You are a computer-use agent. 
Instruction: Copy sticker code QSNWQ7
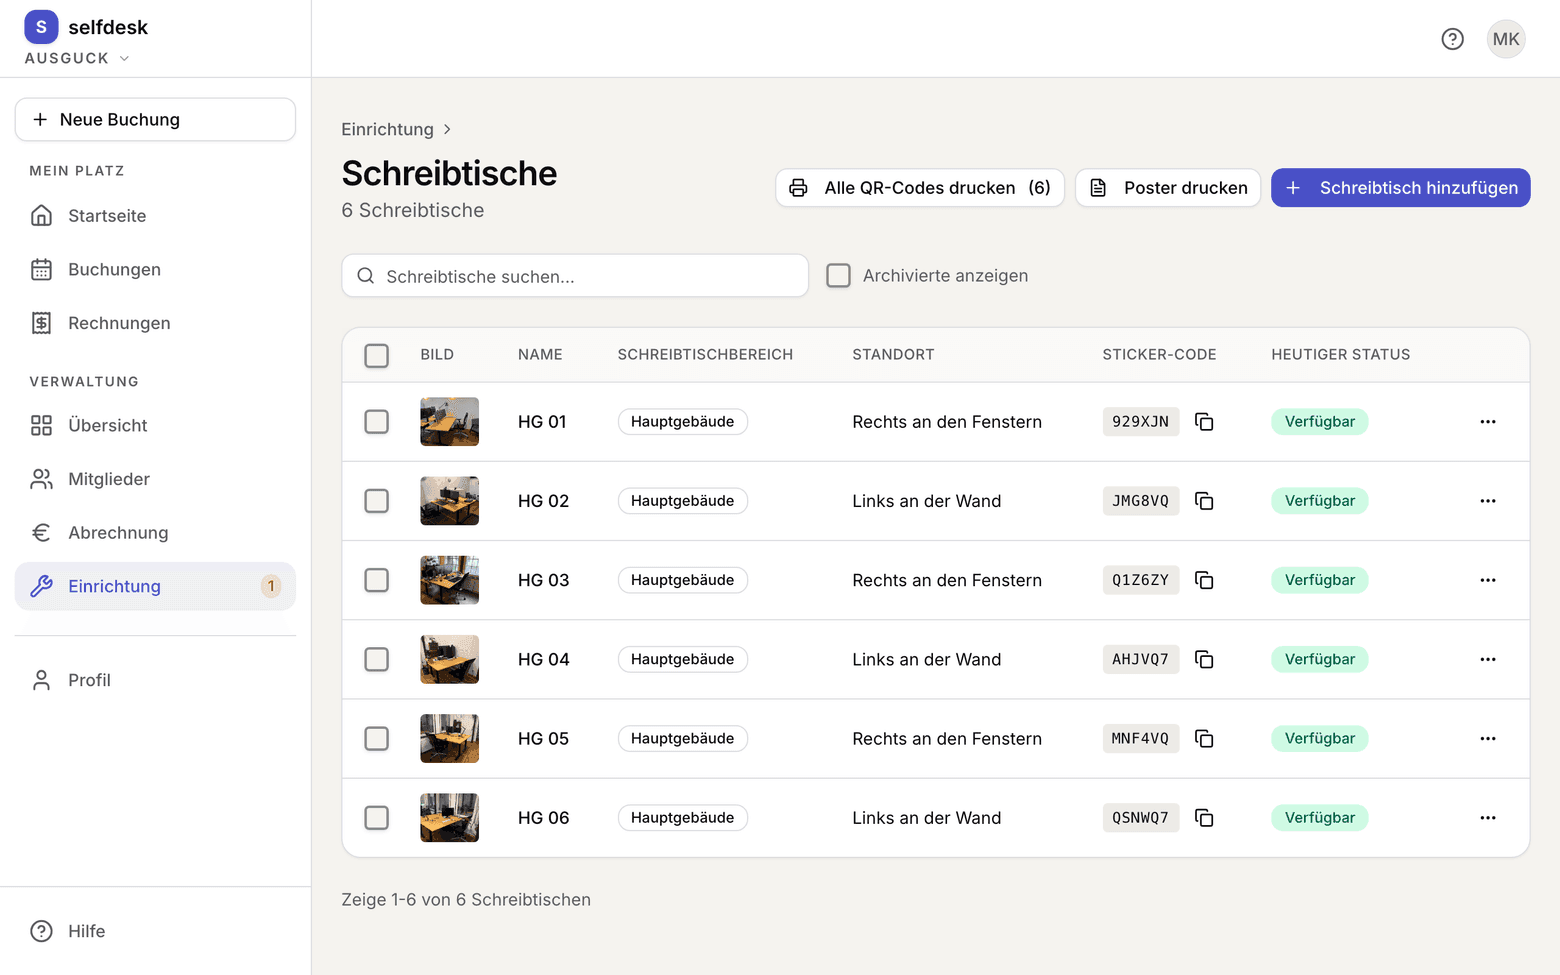pos(1204,818)
